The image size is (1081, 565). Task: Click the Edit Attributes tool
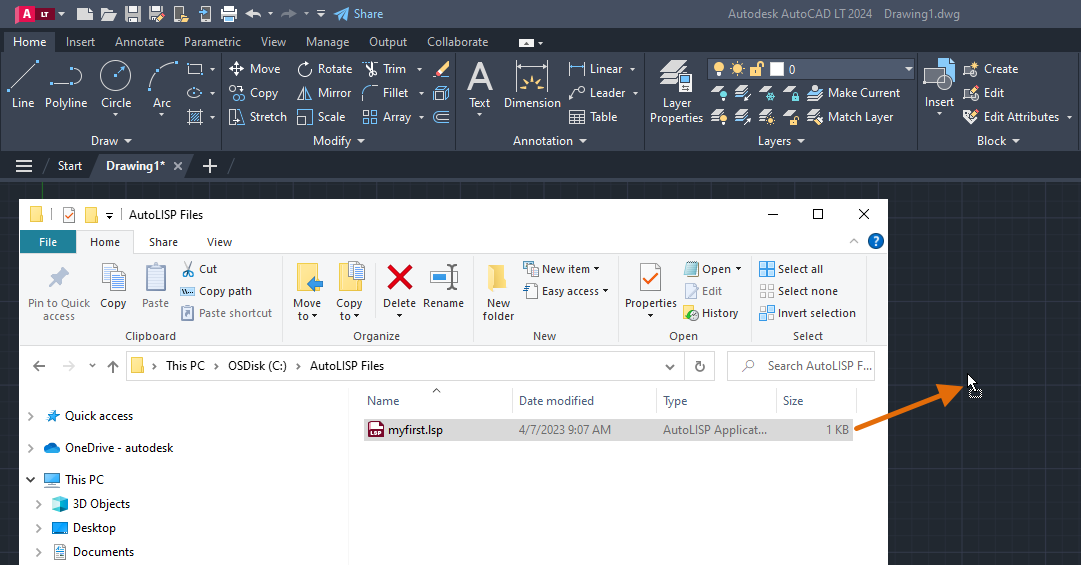tap(1011, 117)
